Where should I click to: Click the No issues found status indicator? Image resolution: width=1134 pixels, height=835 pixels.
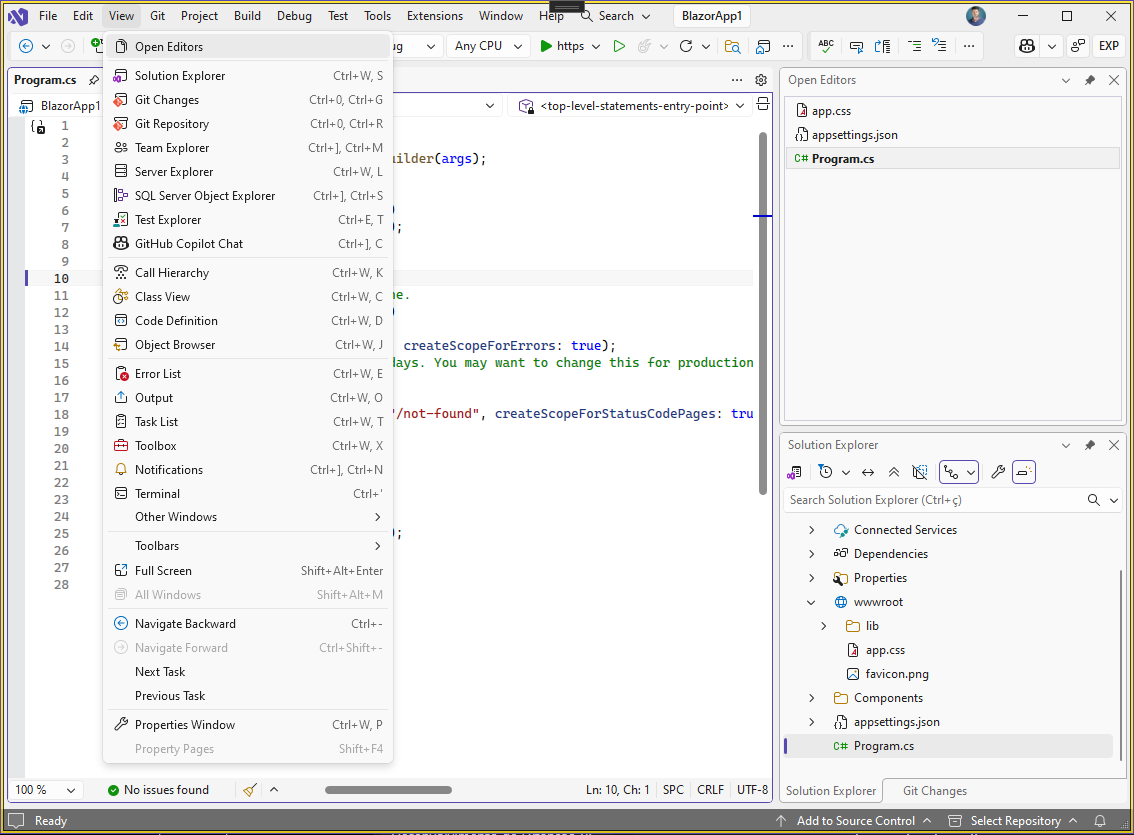click(158, 790)
